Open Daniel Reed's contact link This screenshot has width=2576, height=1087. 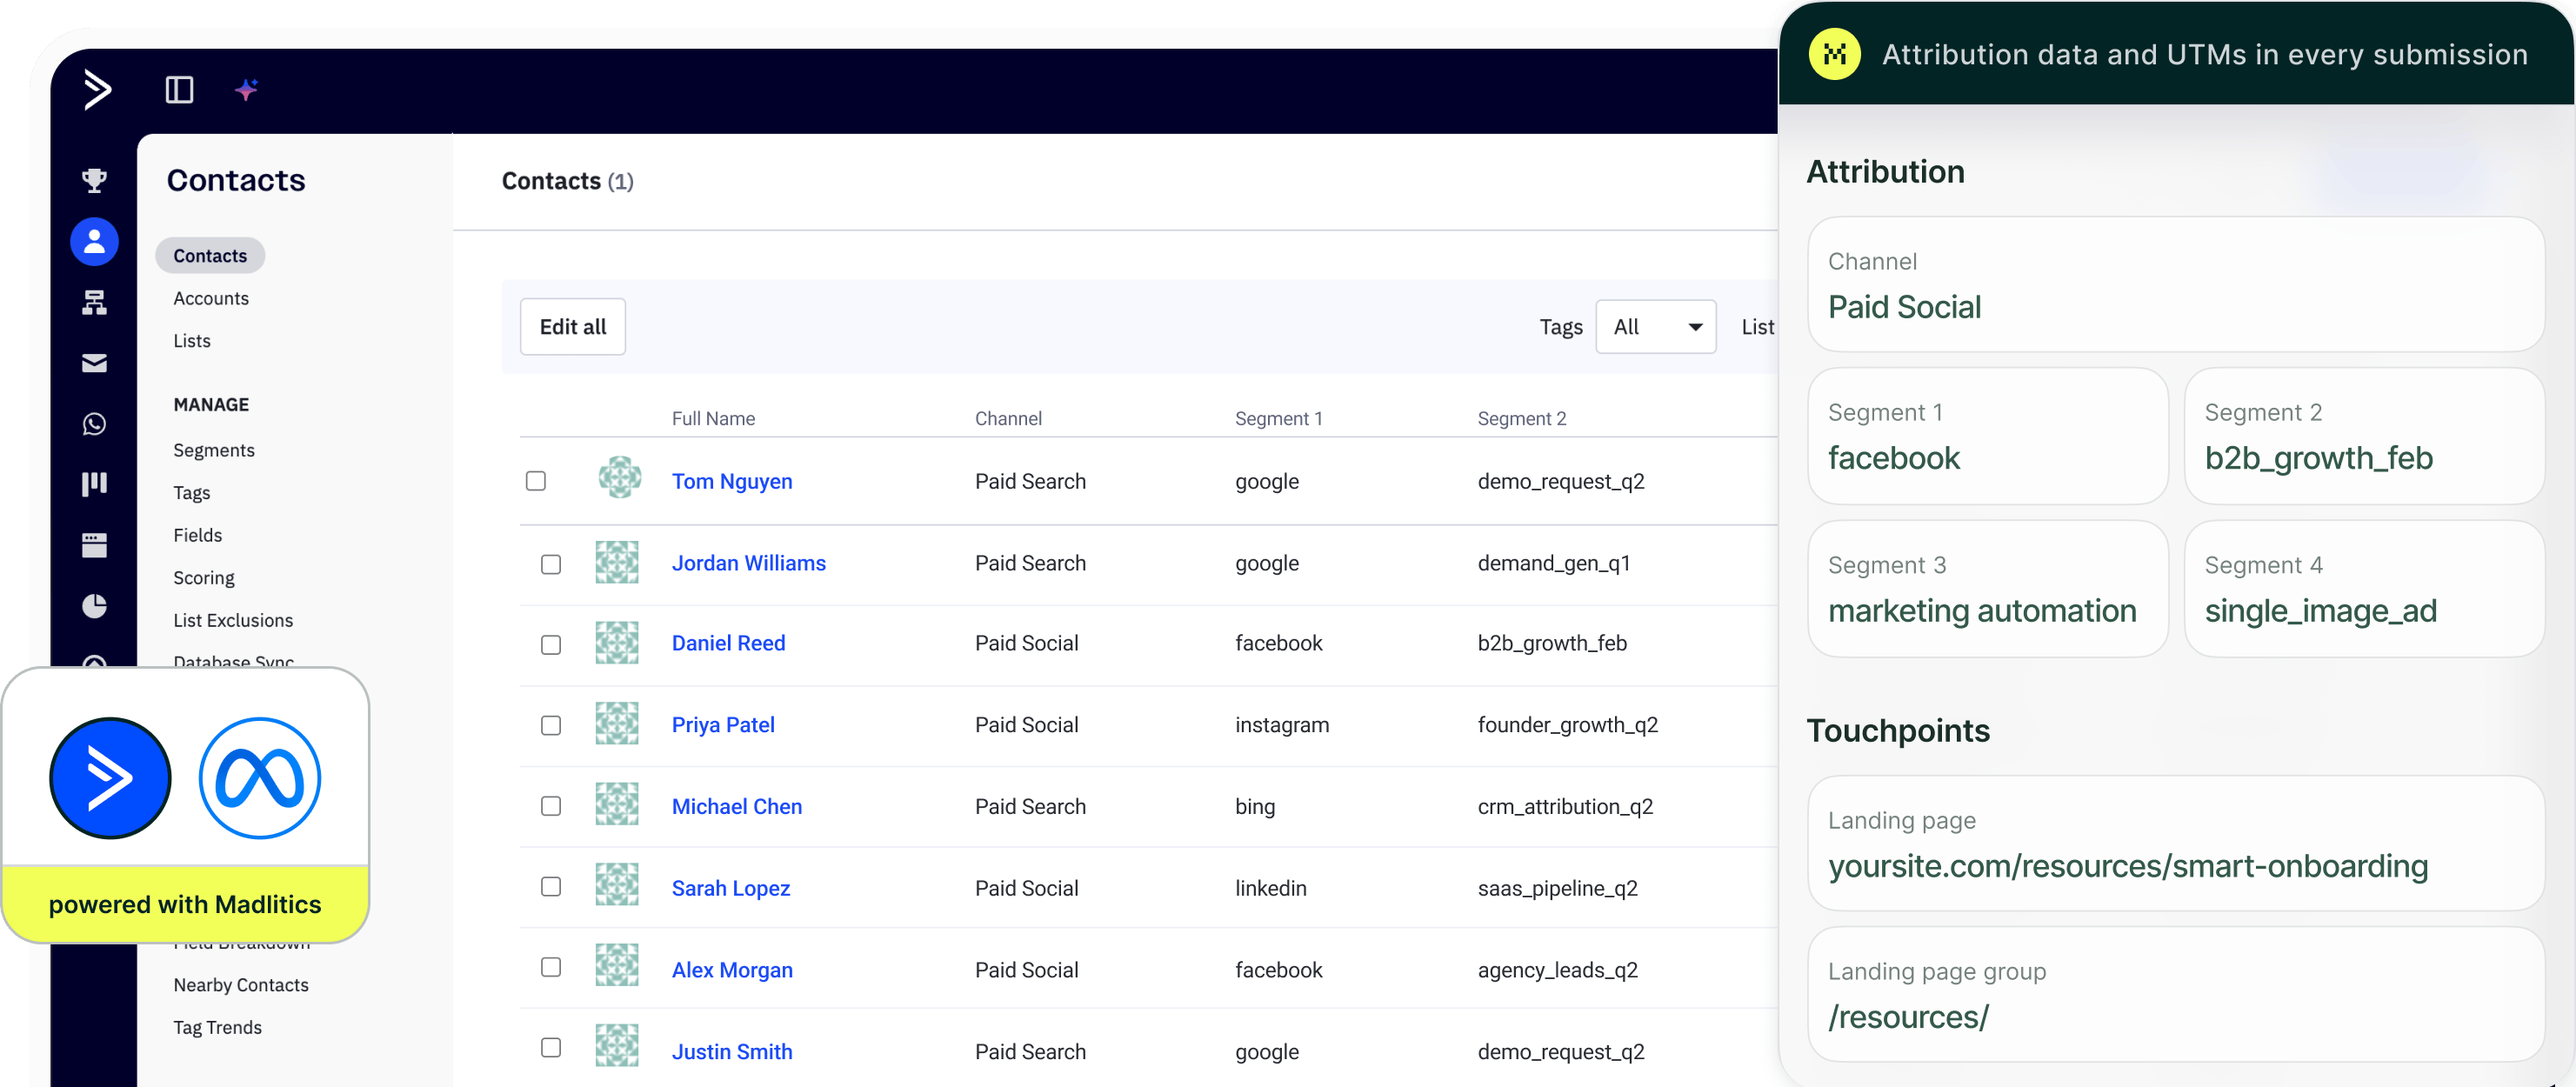tap(729, 643)
